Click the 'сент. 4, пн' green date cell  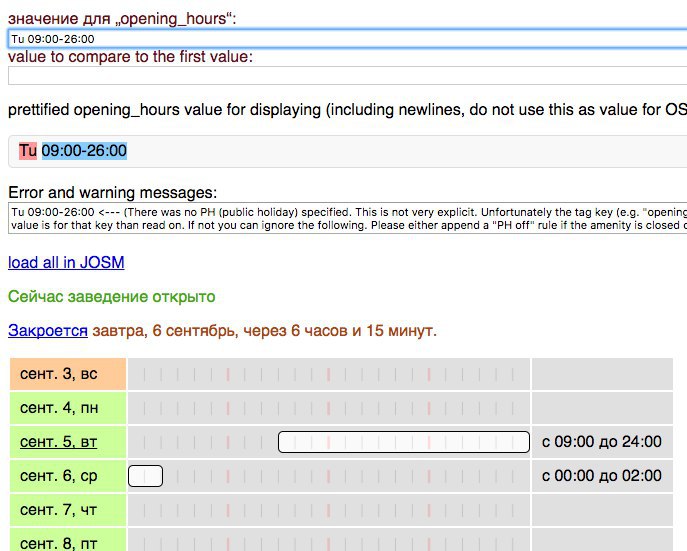click(68, 407)
